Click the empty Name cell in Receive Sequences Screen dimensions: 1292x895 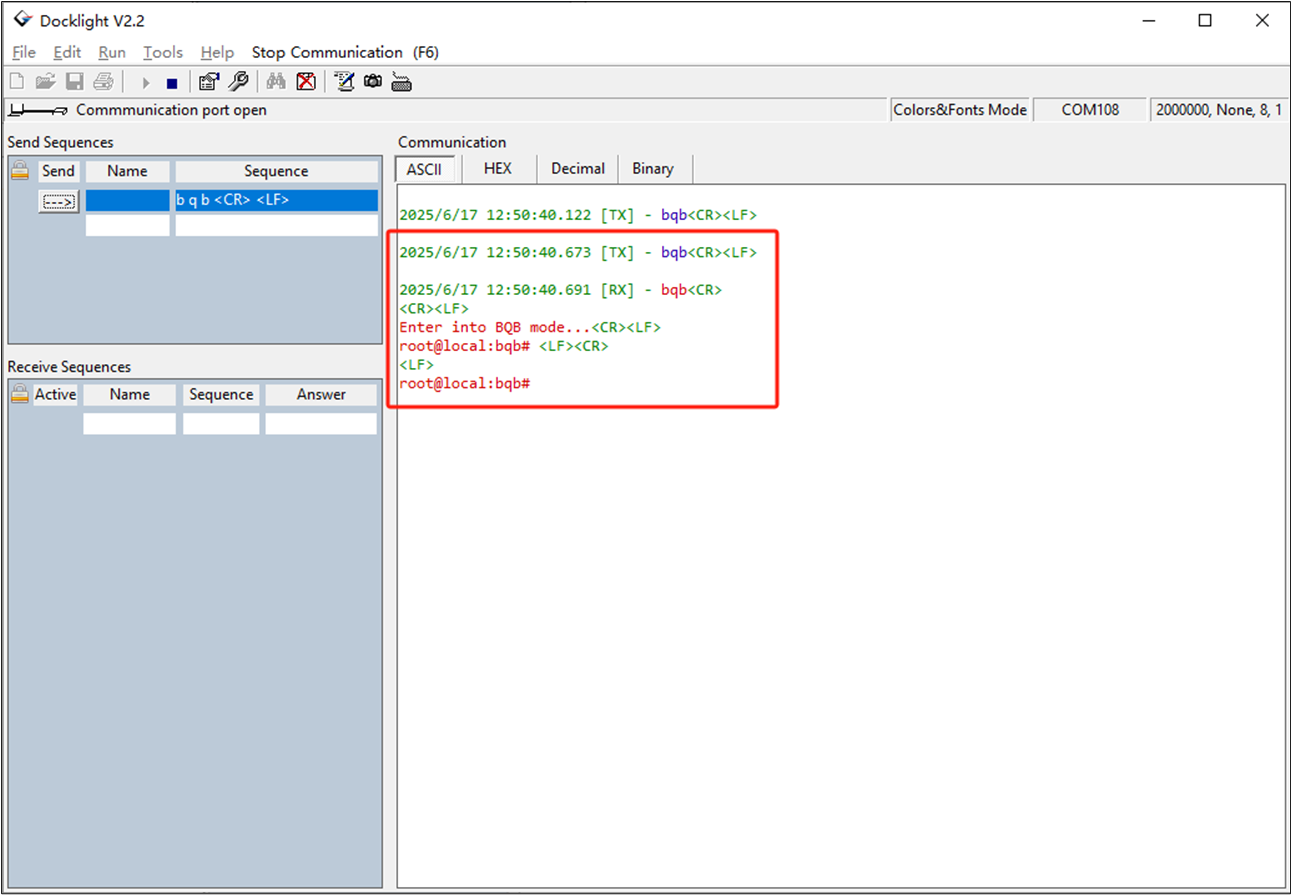[130, 424]
